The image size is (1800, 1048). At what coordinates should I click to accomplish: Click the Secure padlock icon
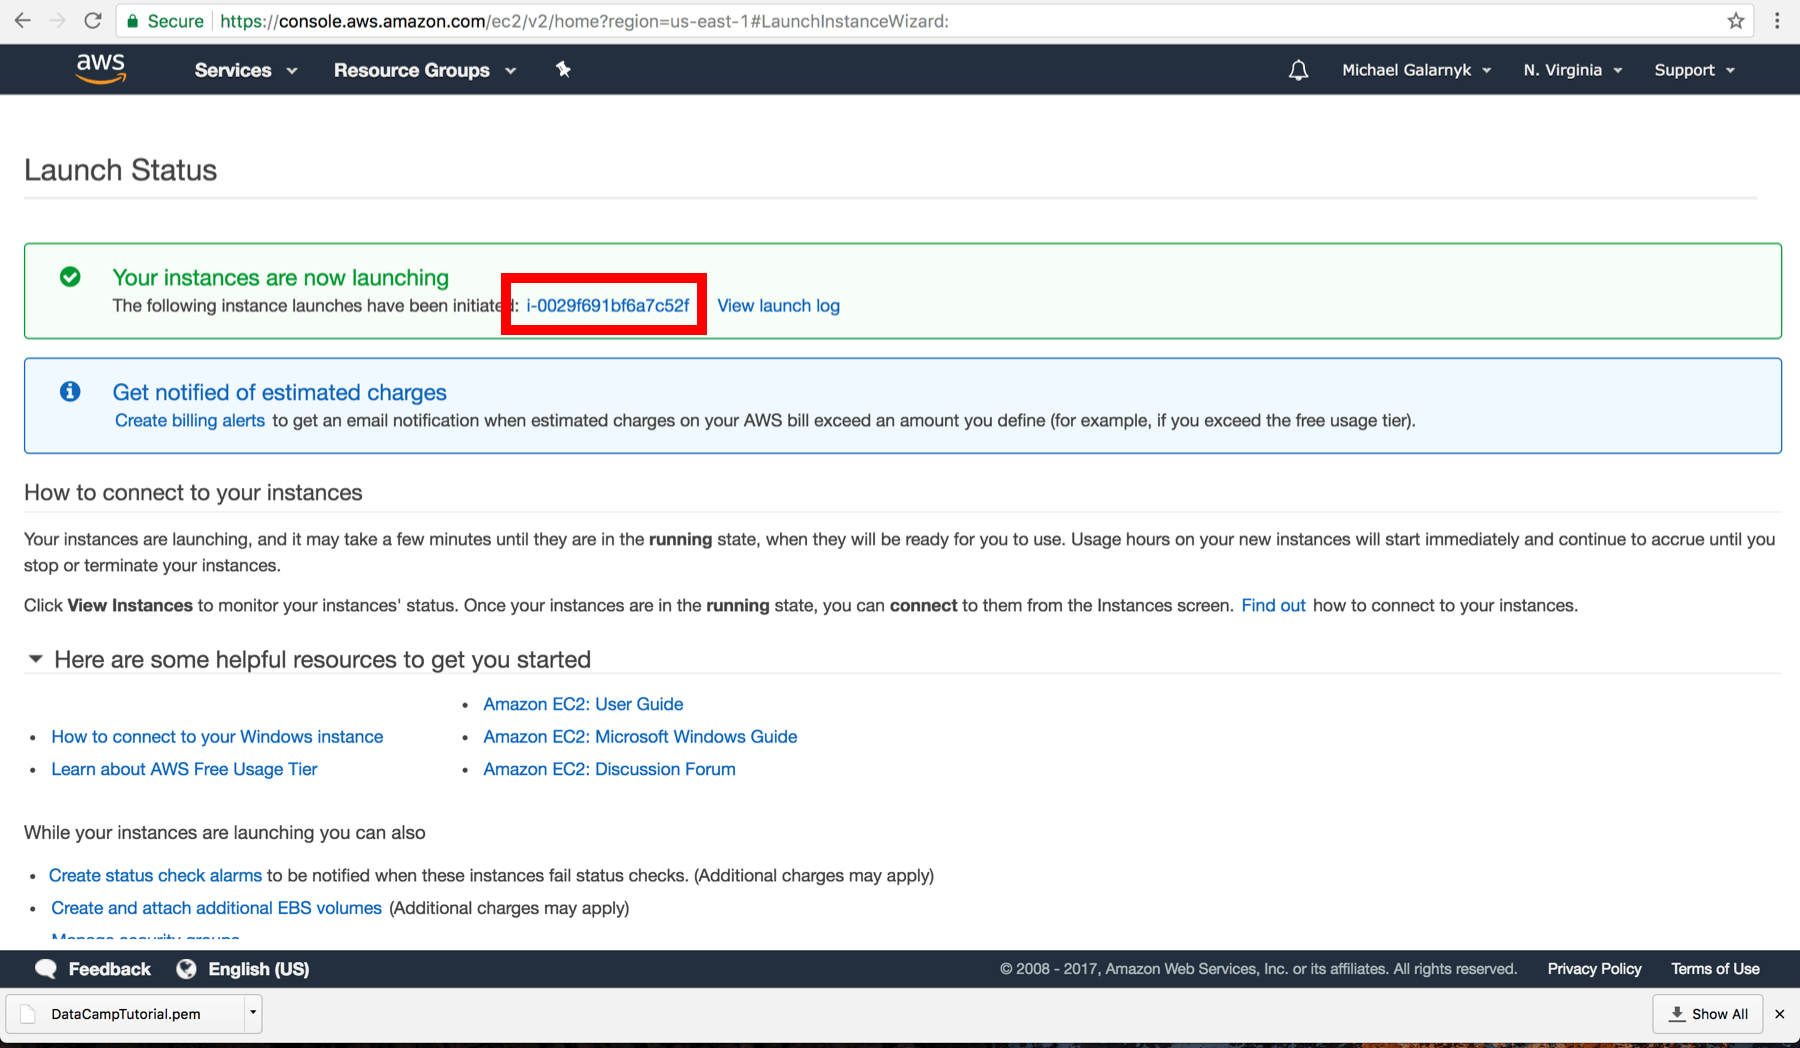(131, 20)
